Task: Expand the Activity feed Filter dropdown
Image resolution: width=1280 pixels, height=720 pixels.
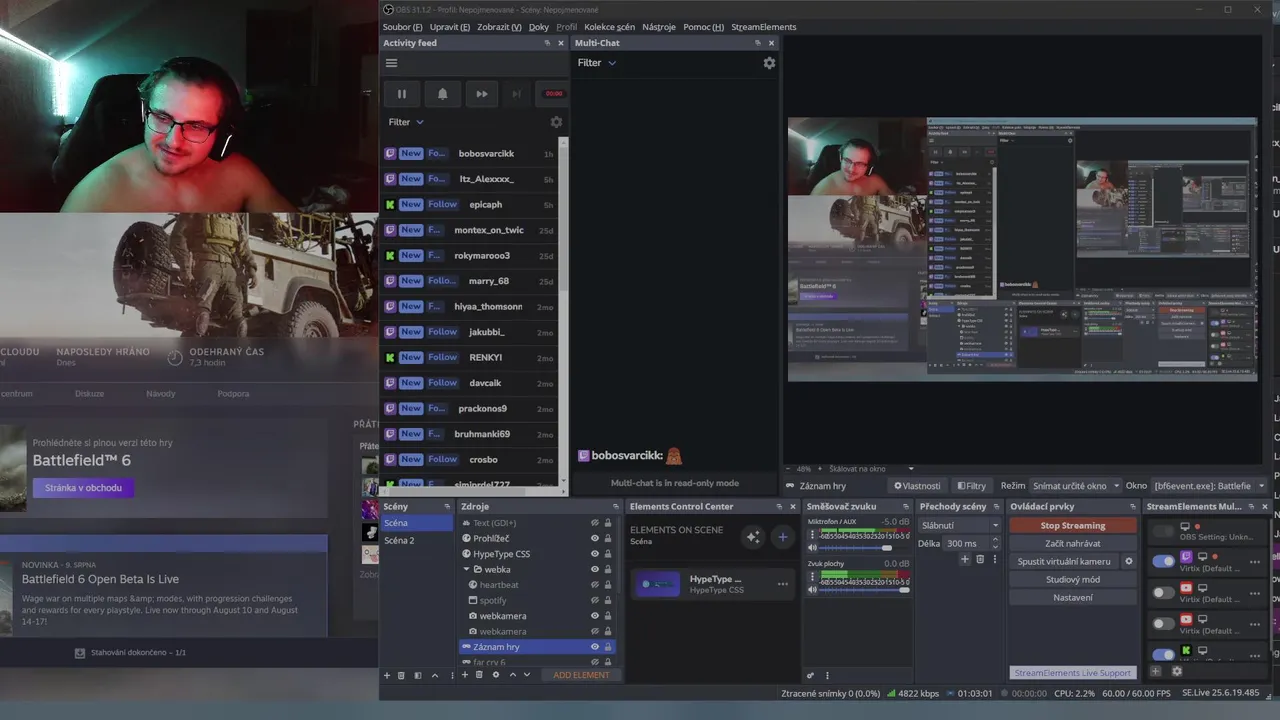Action: (406, 122)
